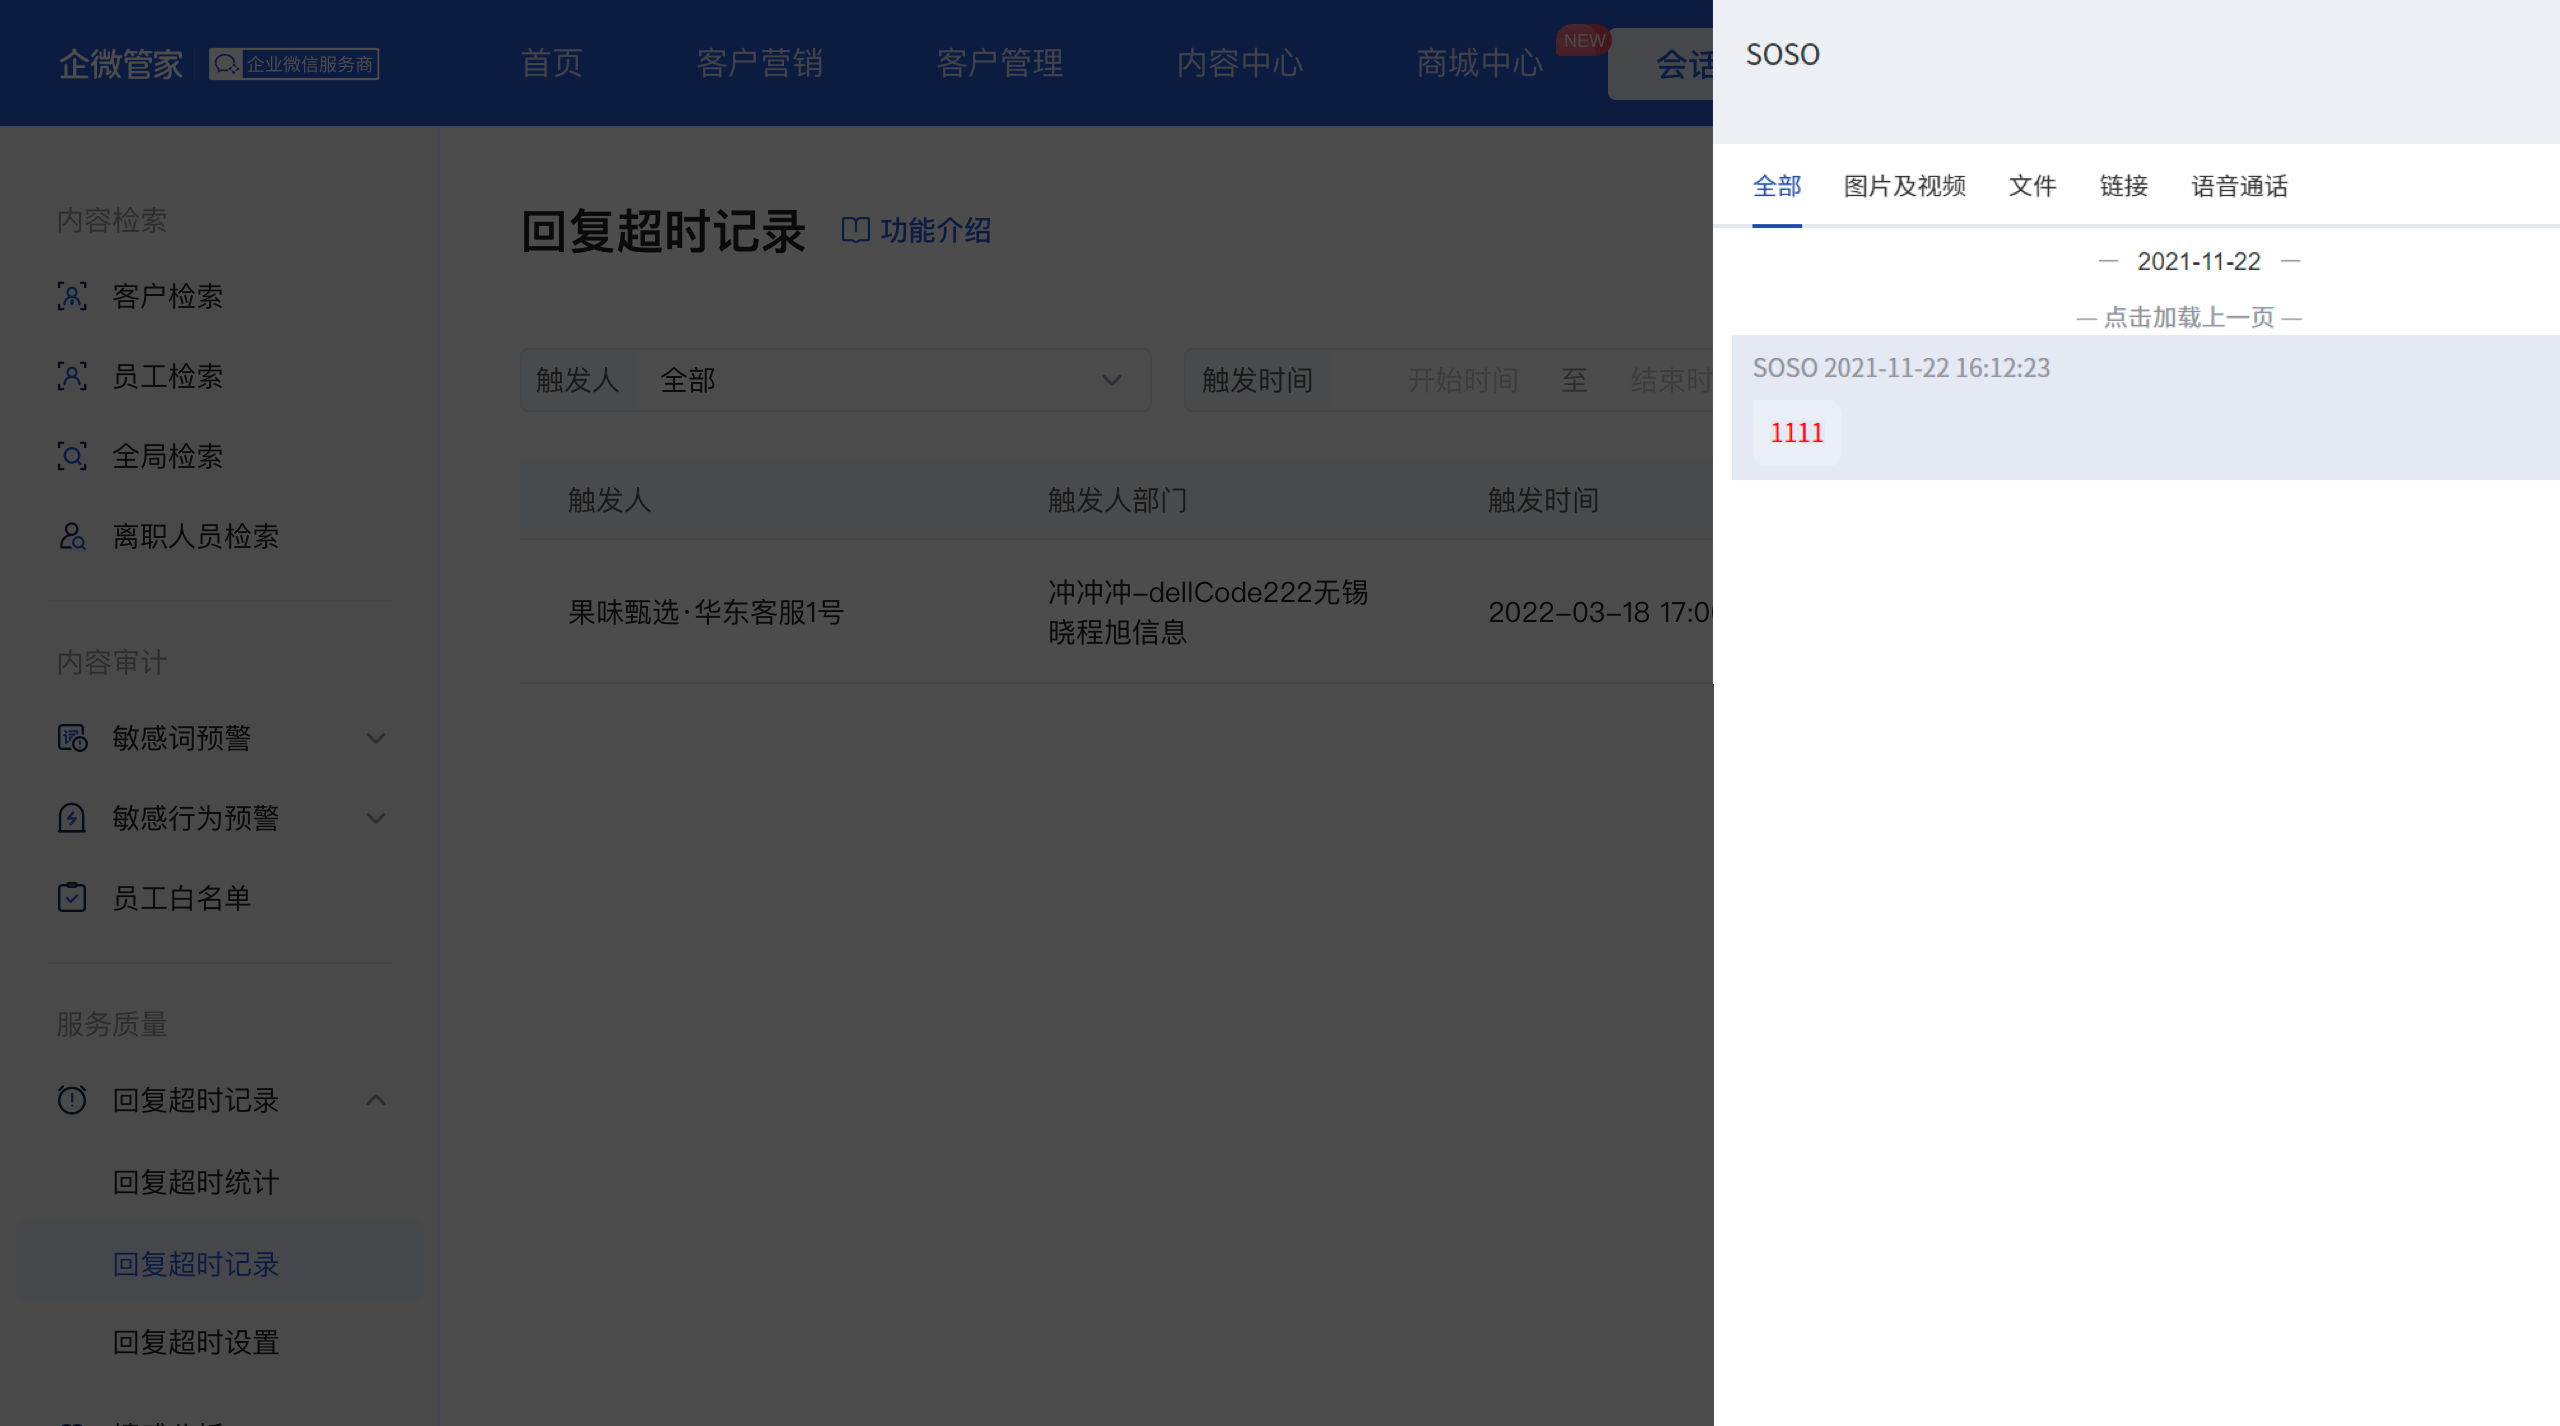This screenshot has width=2560, height=1426.
Task: Click the 果味甄选·华东客服1号 cell
Action: (x=706, y=612)
